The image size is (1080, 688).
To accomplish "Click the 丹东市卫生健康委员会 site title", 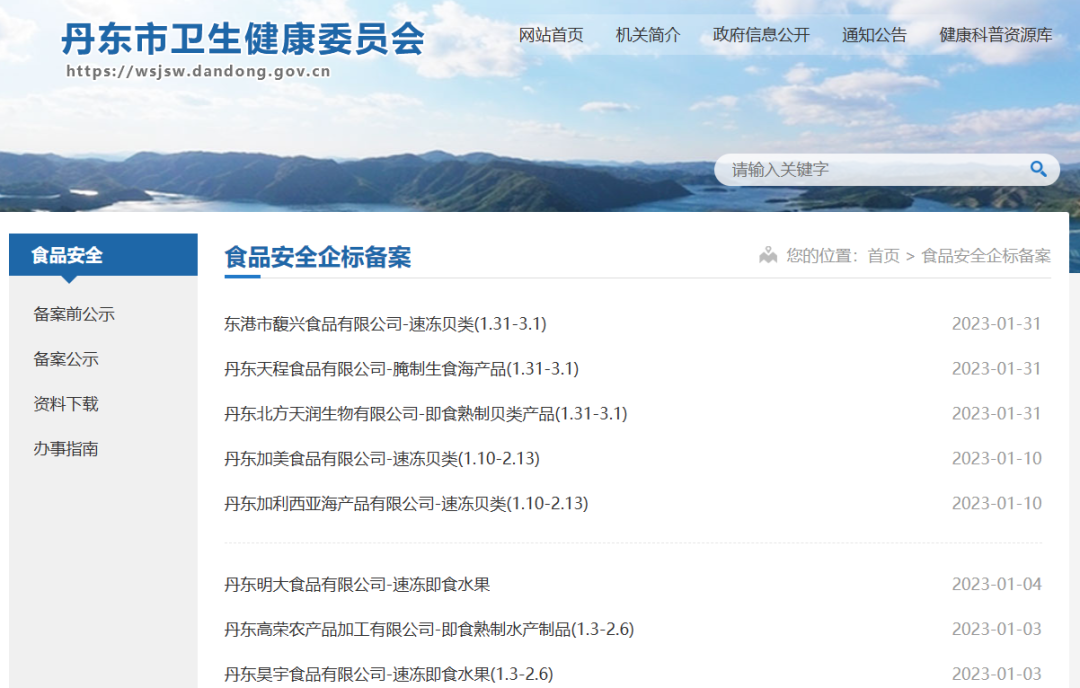I will click(x=243, y=38).
